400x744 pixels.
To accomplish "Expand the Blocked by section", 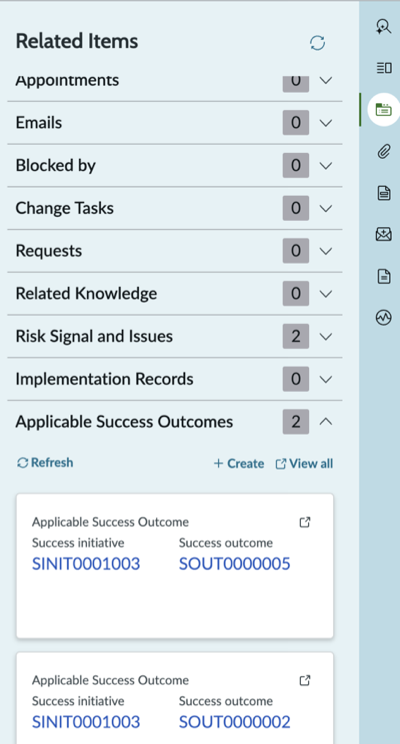I will pos(175,166).
